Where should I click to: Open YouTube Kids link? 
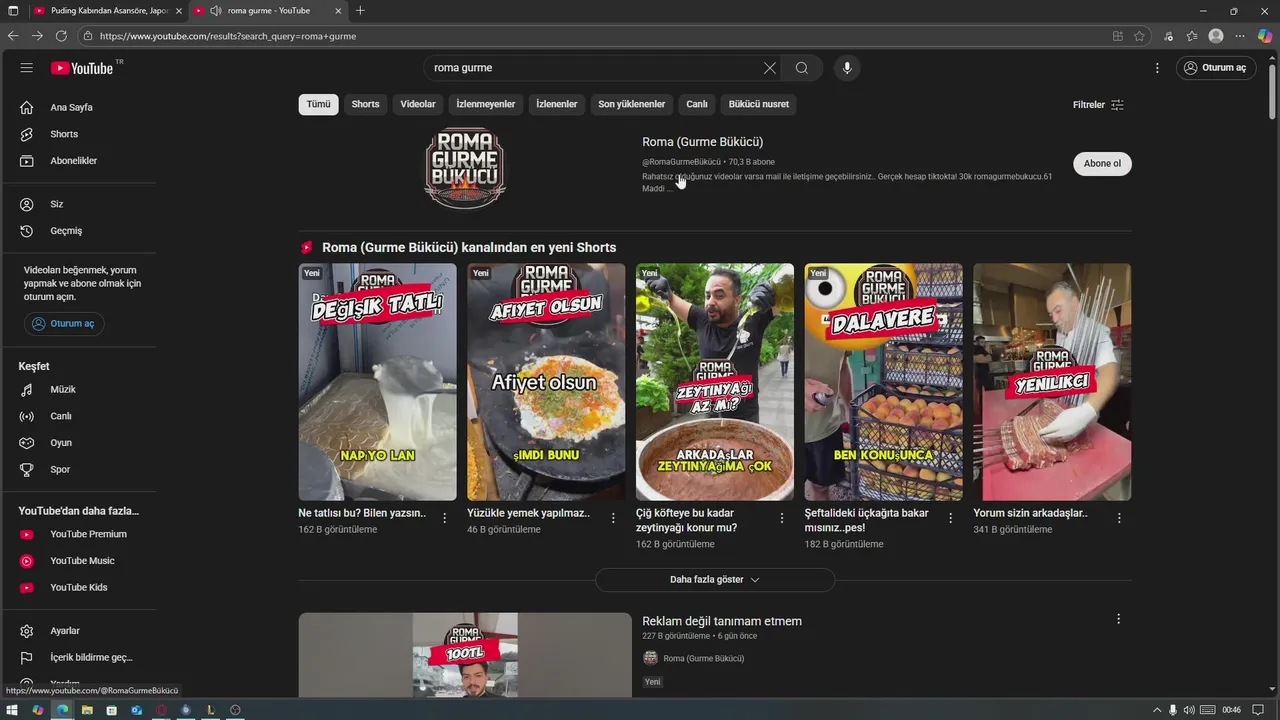point(80,587)
